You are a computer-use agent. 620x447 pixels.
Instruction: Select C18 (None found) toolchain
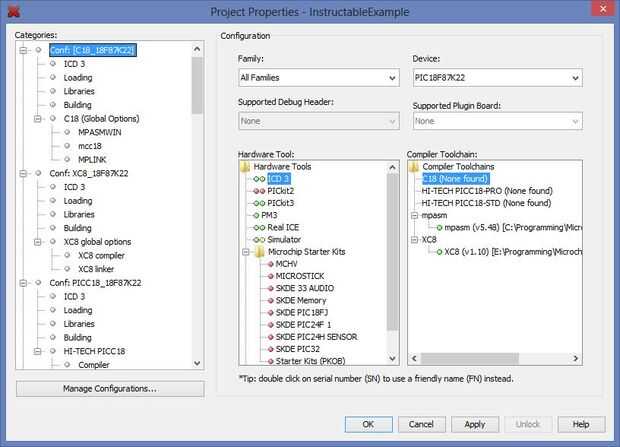click(x=456, y=179)
